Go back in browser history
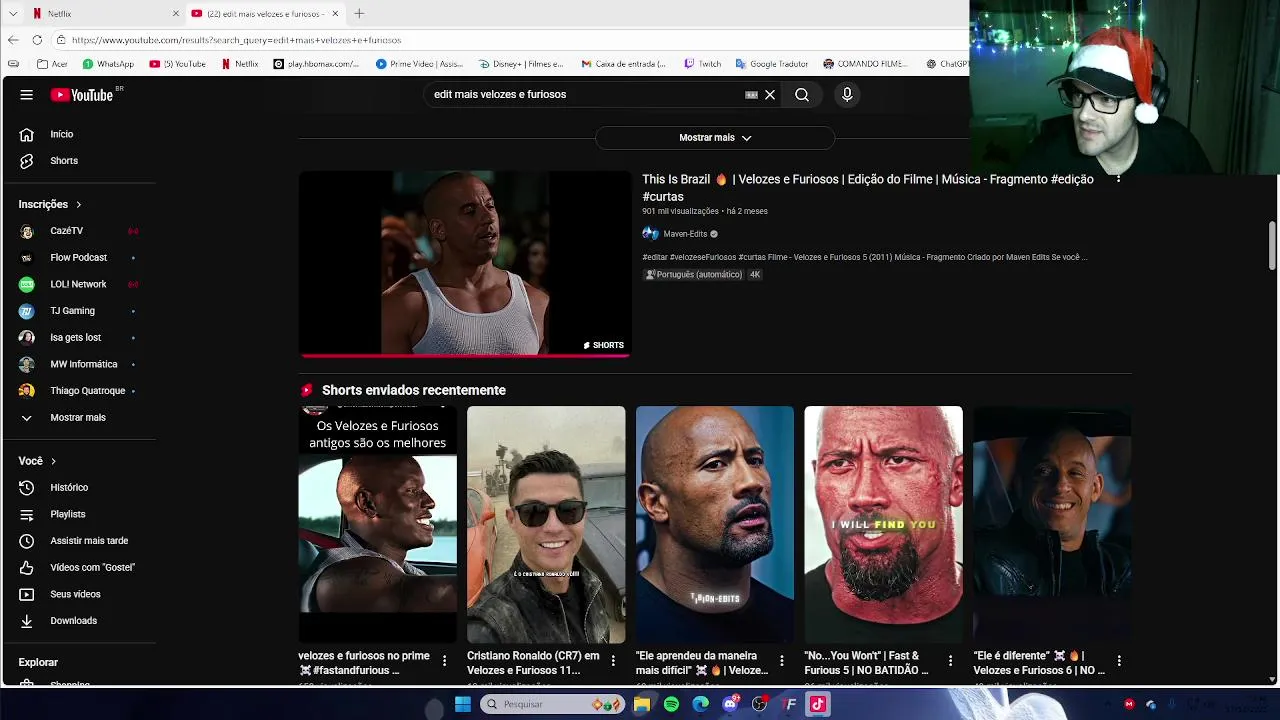1280x720 pixels. [13, 40]
